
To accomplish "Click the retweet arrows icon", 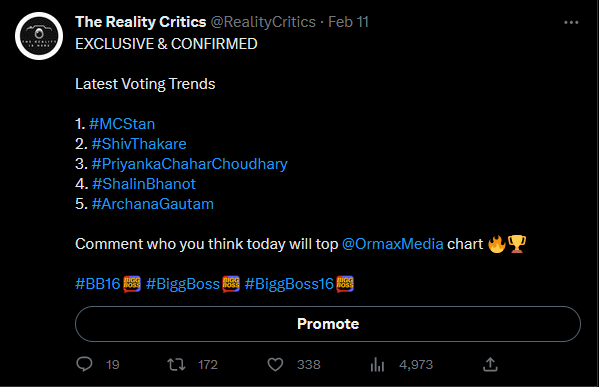I will [176, 364].
